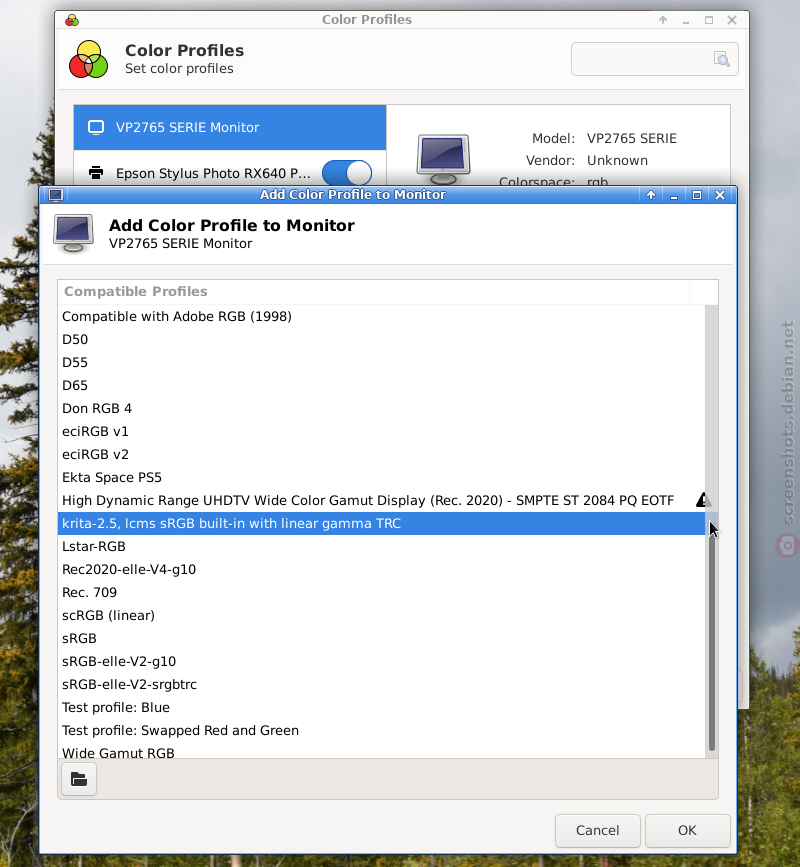Image resolution: width=800 pixels, height=867 pixels.
Task: Click the printer icon beside Epson Stylus Photo
Action: point(96,173)
